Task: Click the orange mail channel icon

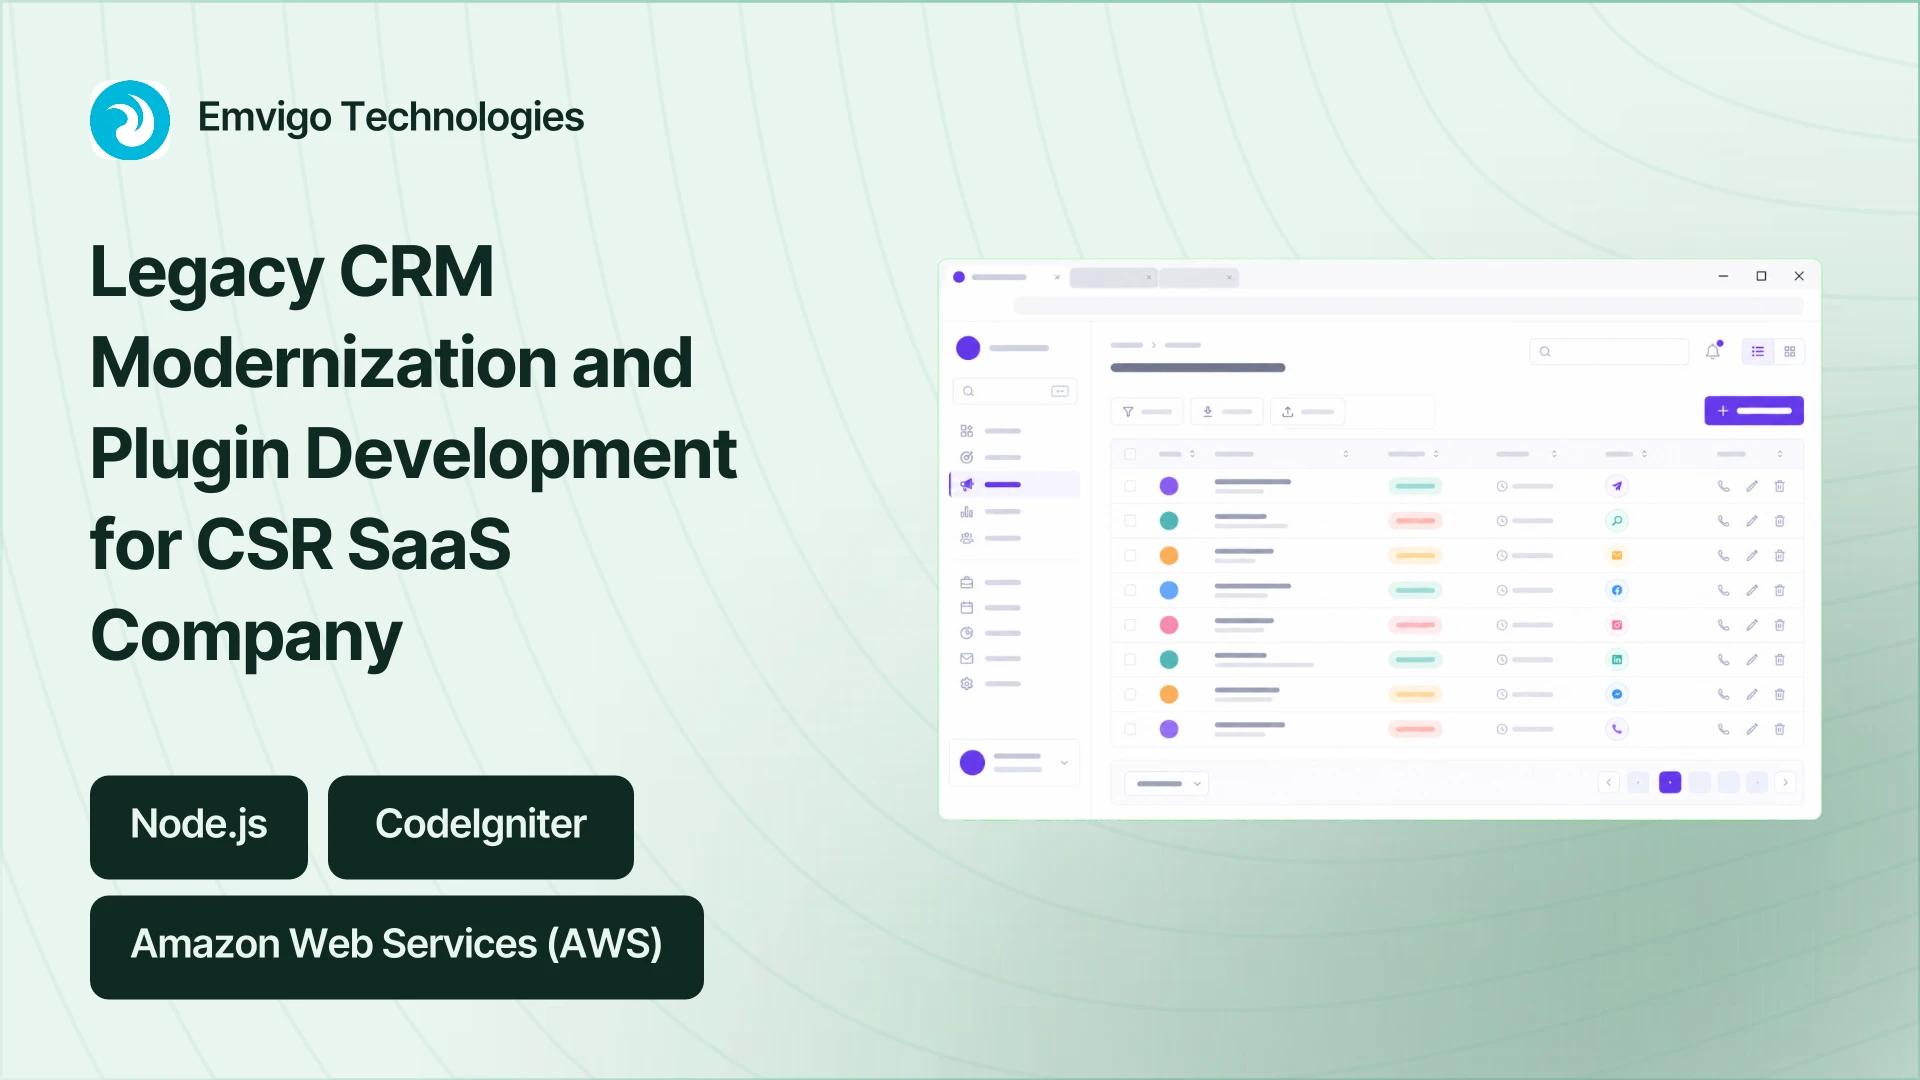Action: [1617, 555]
